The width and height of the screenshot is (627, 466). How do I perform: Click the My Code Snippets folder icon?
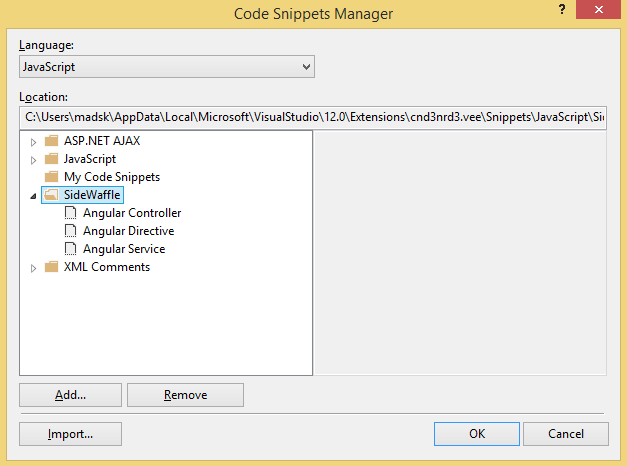point(52,177)
